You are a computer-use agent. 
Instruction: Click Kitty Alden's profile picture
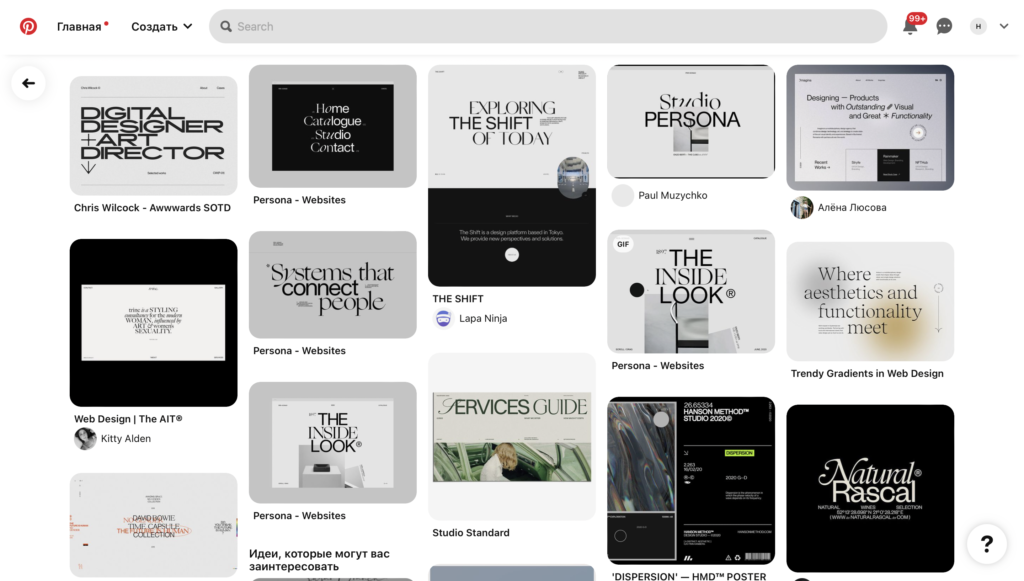pos(85,439)
